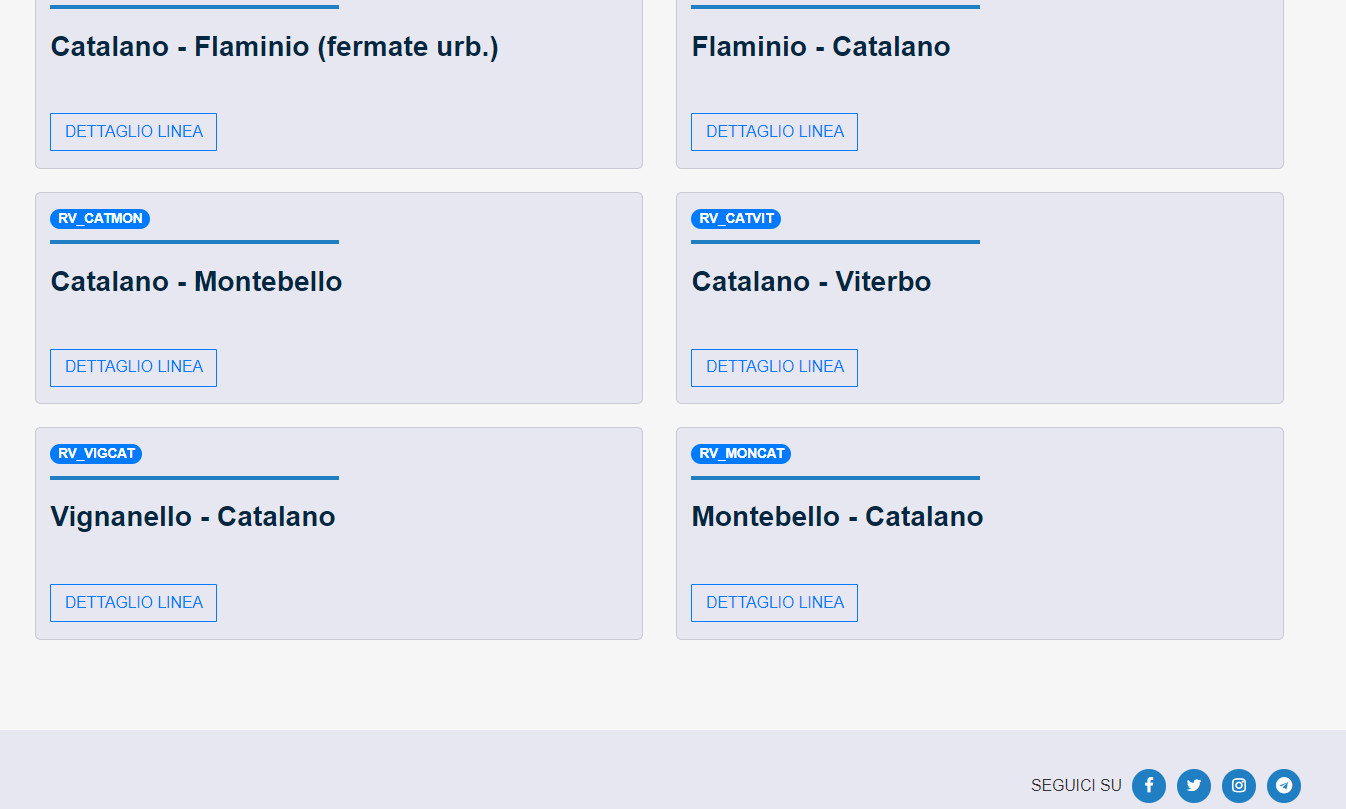
Task: Open line details for Flaminio - Catalano
Action: pos(774,132)
